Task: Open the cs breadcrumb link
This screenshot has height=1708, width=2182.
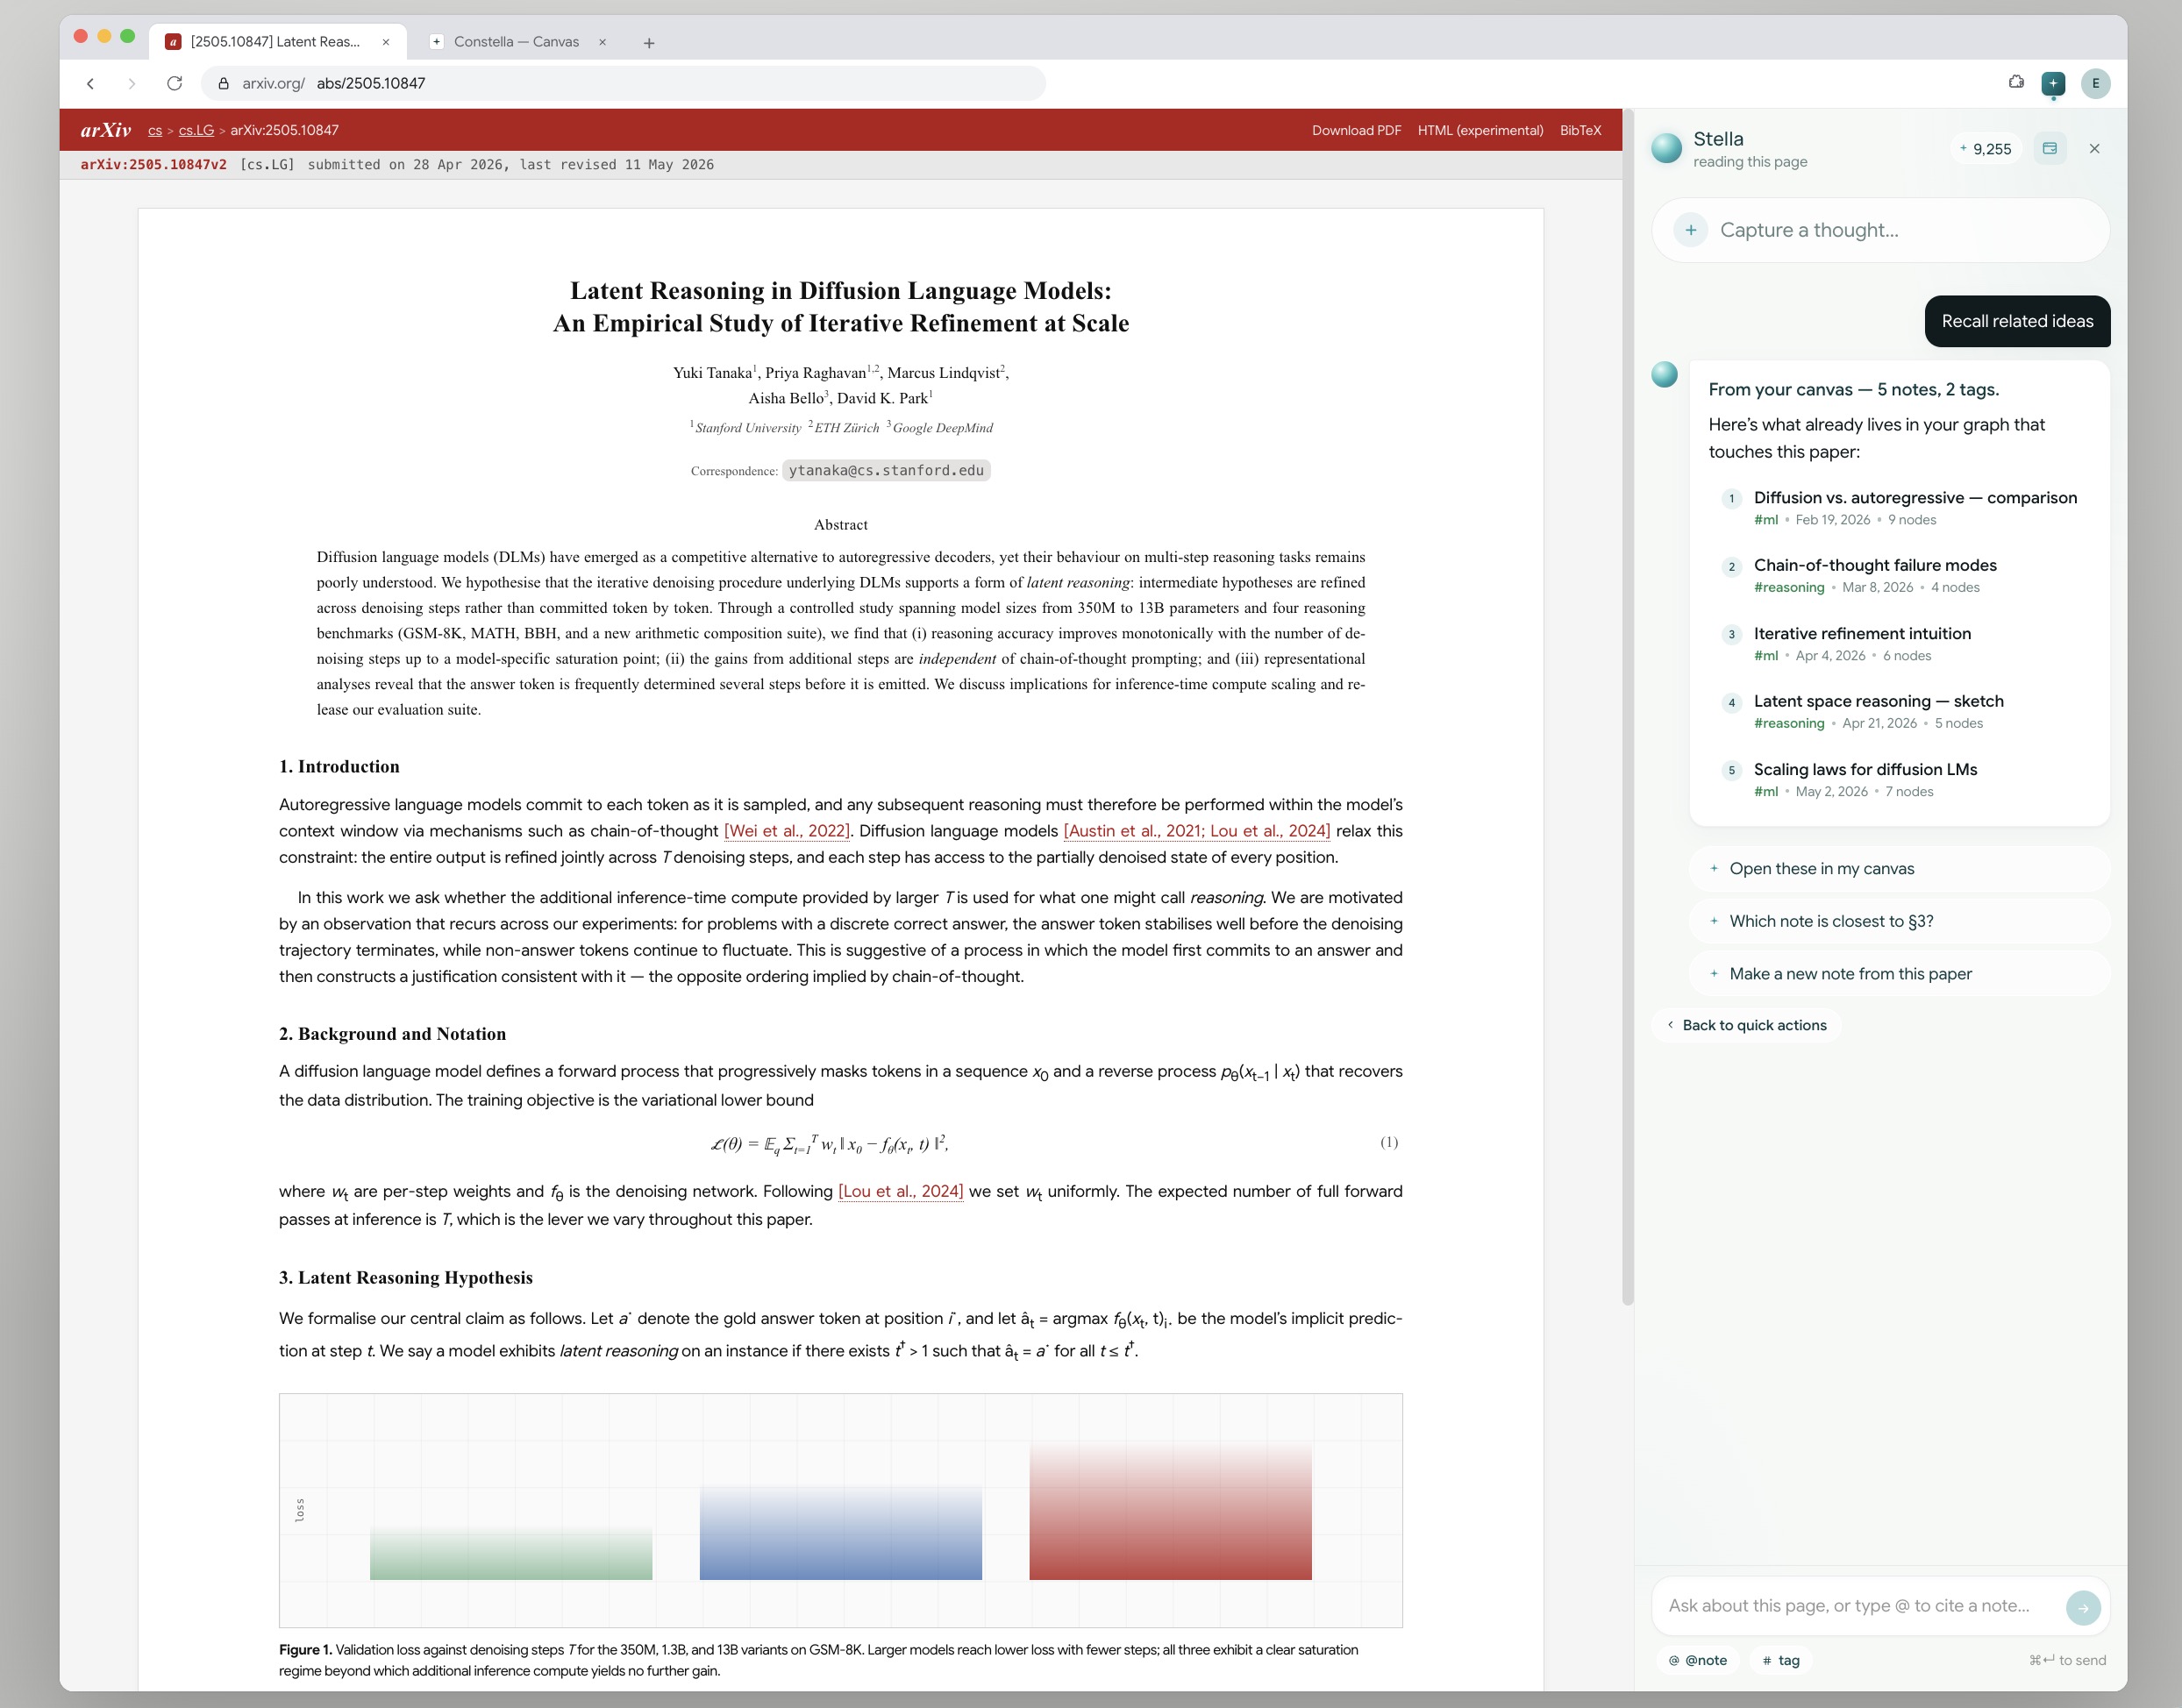Action: [x=155, y=131]
